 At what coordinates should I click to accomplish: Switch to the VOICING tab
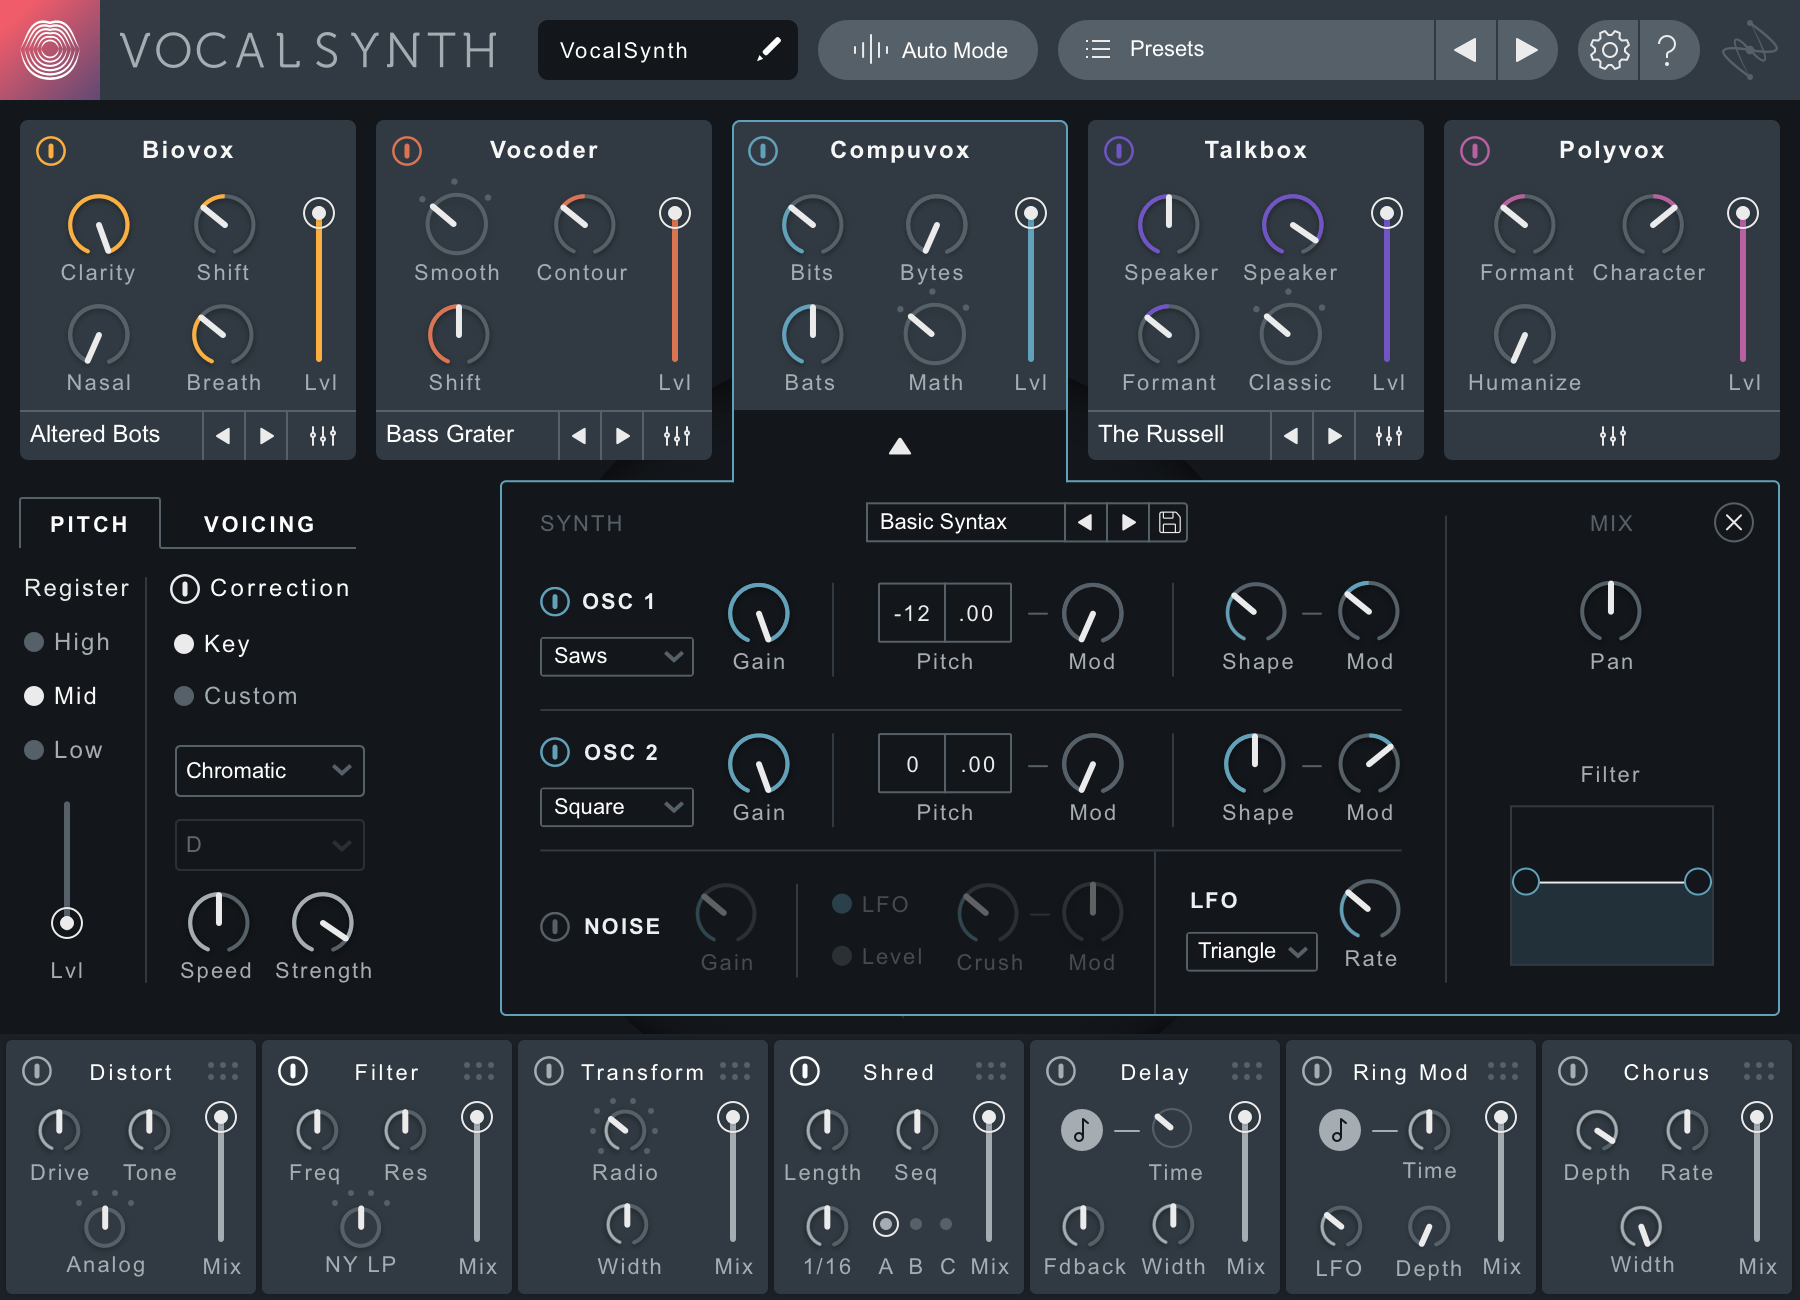(258, 523)
